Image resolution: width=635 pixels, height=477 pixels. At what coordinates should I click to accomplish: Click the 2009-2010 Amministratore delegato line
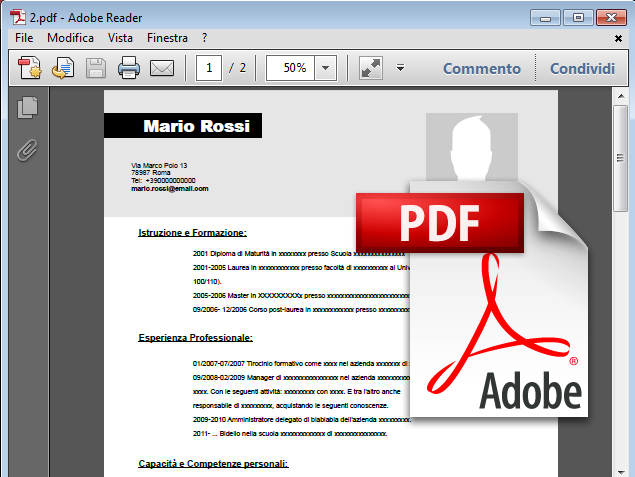coord(301,420)
